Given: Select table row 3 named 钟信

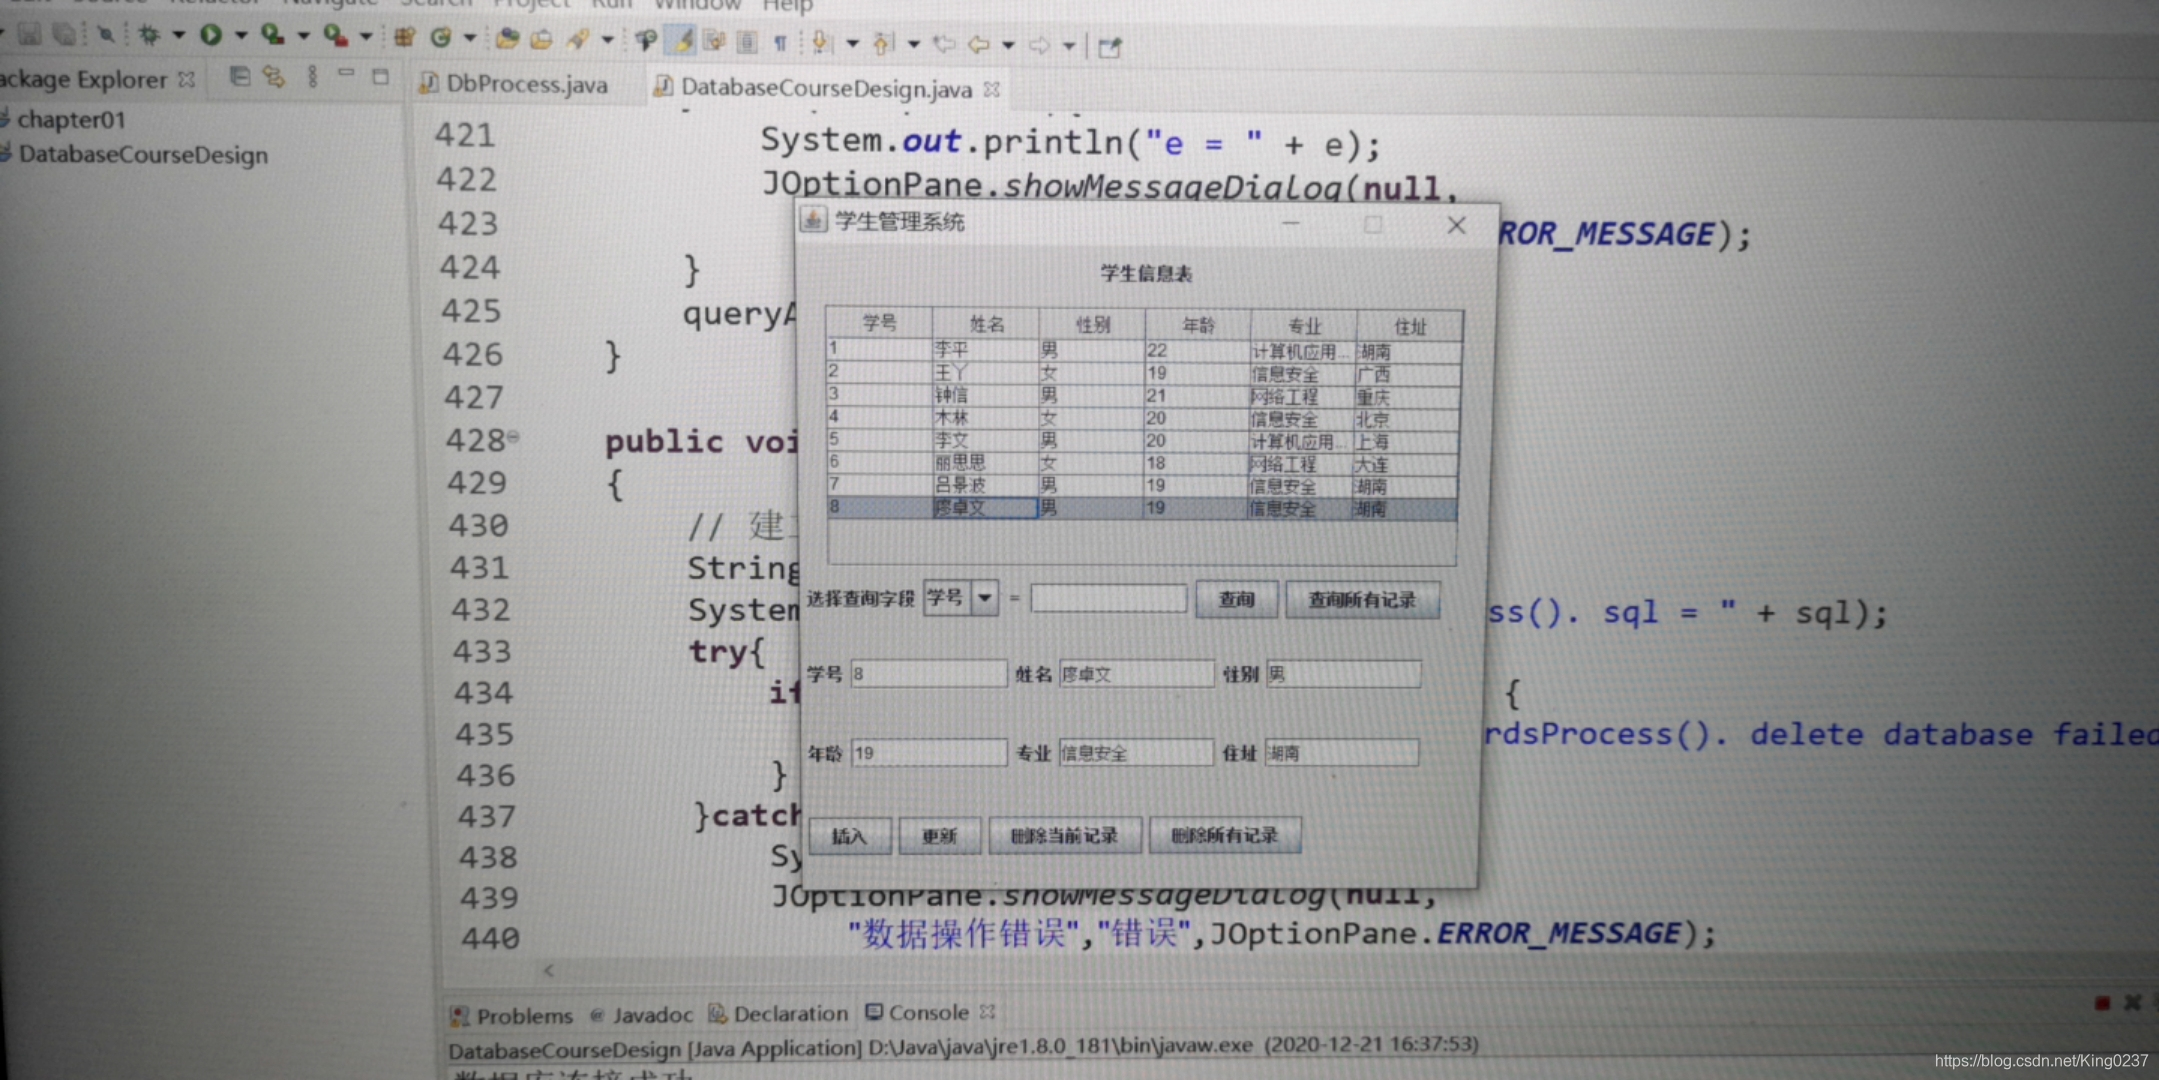Looking at the screenshot, I should tap(1142, 395).
